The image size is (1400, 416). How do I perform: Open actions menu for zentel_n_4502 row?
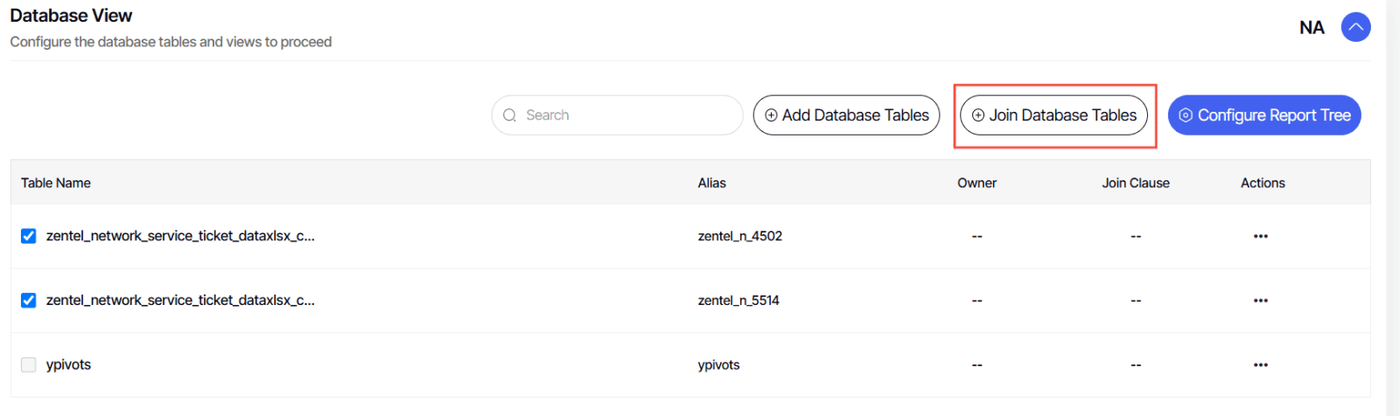(1260, 236)
